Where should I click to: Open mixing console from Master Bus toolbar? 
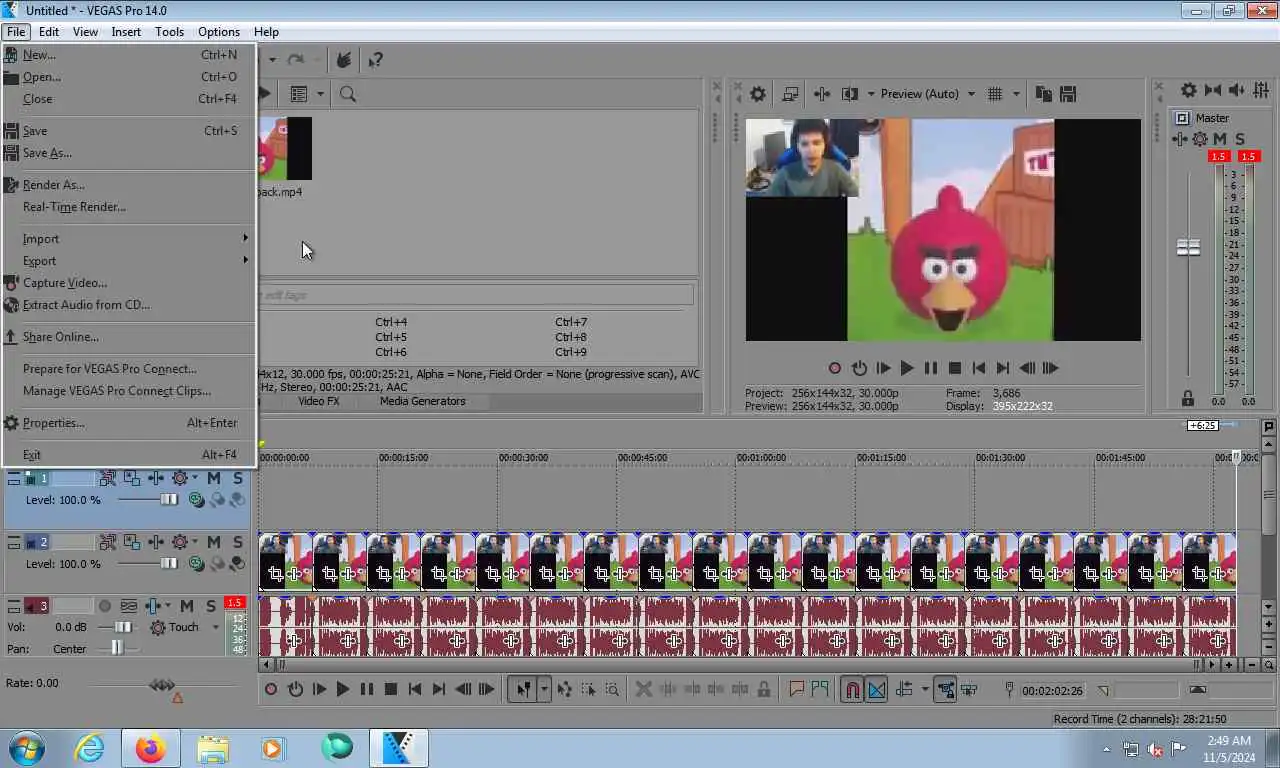click(x=1262, y=90)
